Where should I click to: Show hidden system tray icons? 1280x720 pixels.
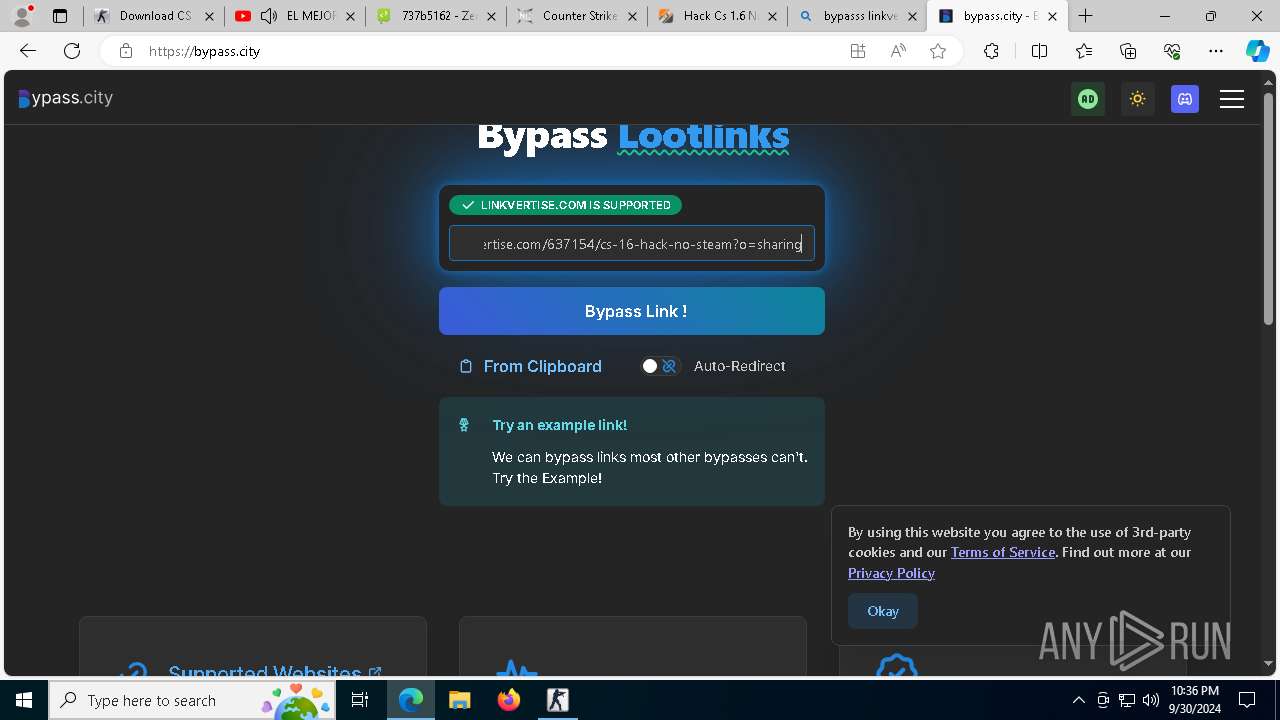(1079, 700)
